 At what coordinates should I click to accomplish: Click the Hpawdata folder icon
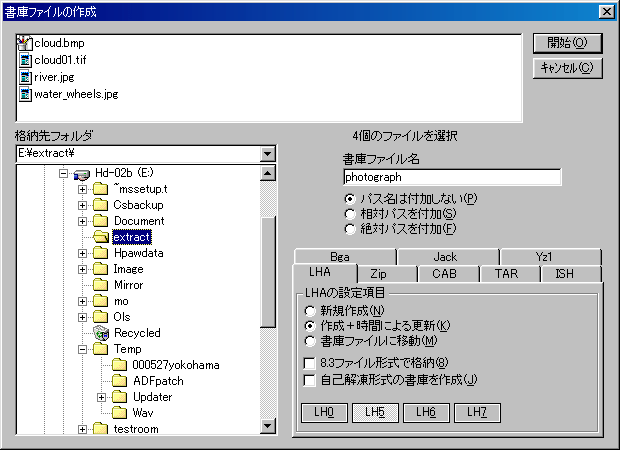(x=100, y=253)
